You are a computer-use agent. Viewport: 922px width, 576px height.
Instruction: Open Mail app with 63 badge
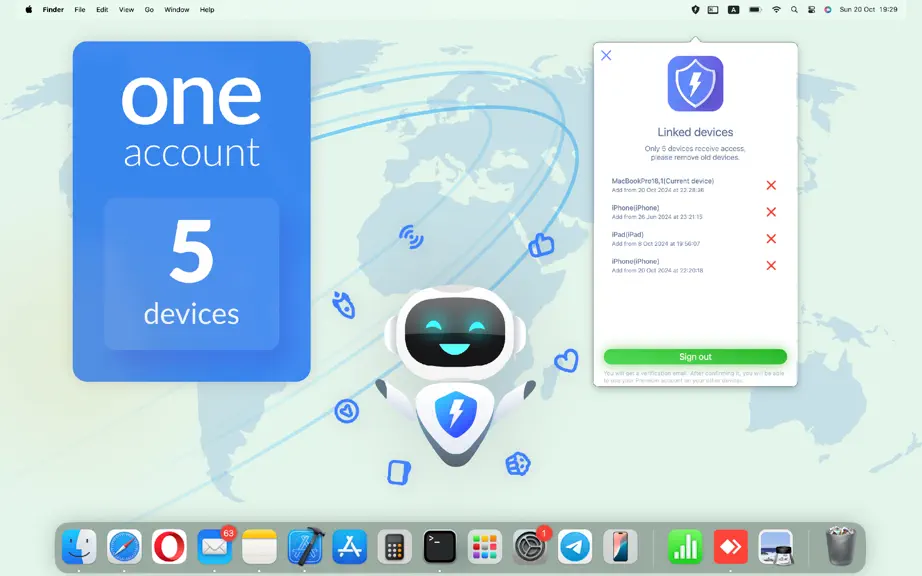(215, 547)
